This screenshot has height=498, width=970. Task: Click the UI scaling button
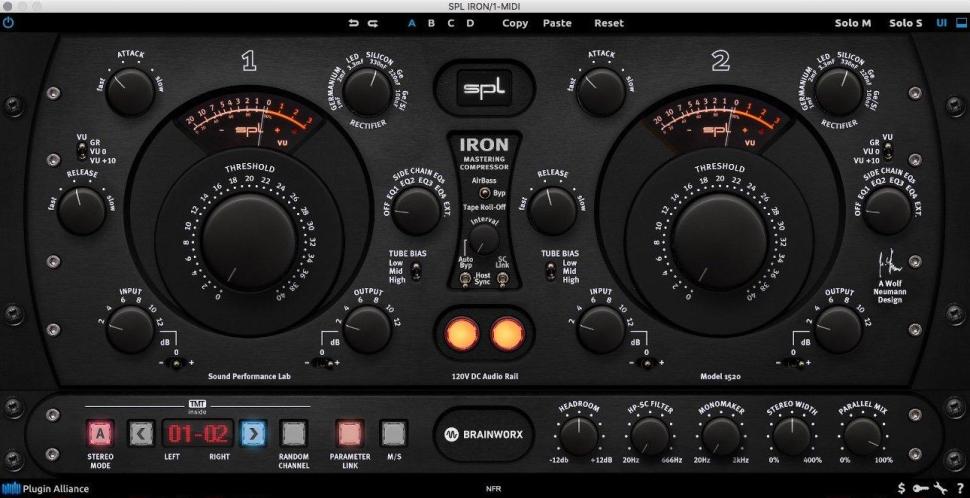[x=942, y=24]
